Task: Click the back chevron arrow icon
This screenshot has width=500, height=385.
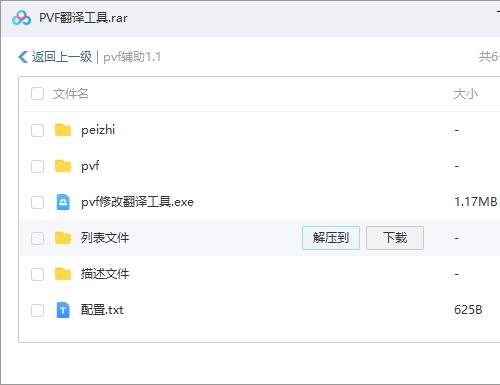Action: pos(23,57)
